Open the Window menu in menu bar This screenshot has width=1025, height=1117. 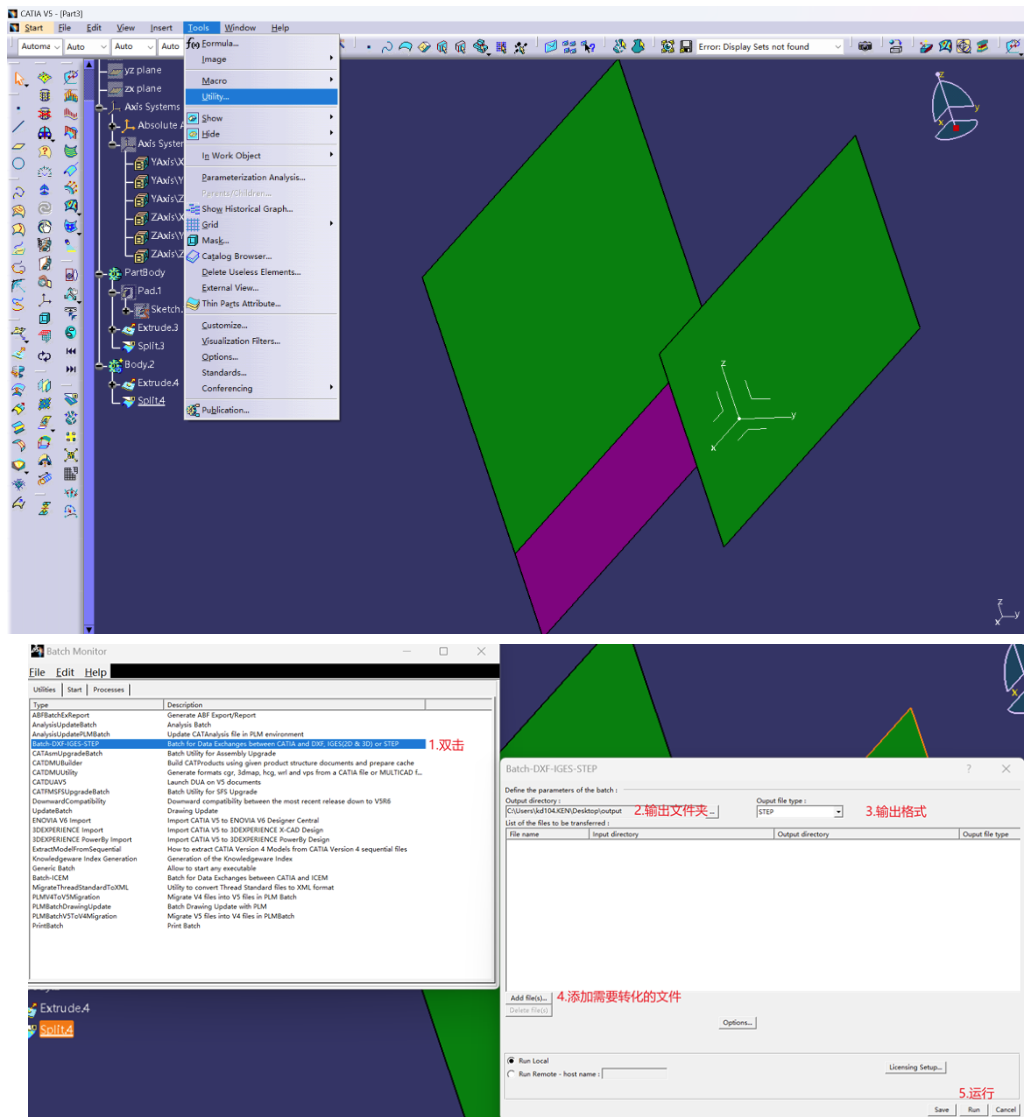(x=240, y=28)
